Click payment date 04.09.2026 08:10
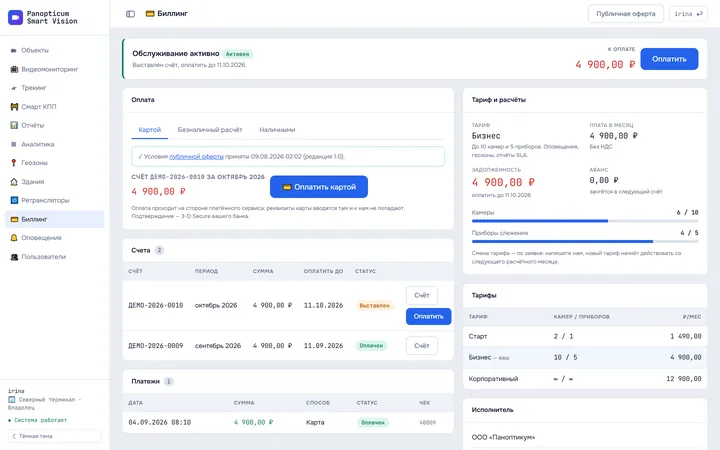Screen dimensions: 720x450 point(160,422)
